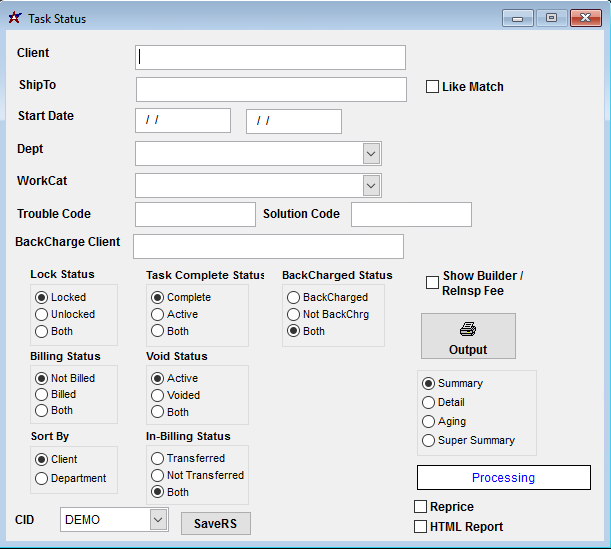
Task: Select Transferred under In-Billing Status
Action: click(x=157, y=458)
